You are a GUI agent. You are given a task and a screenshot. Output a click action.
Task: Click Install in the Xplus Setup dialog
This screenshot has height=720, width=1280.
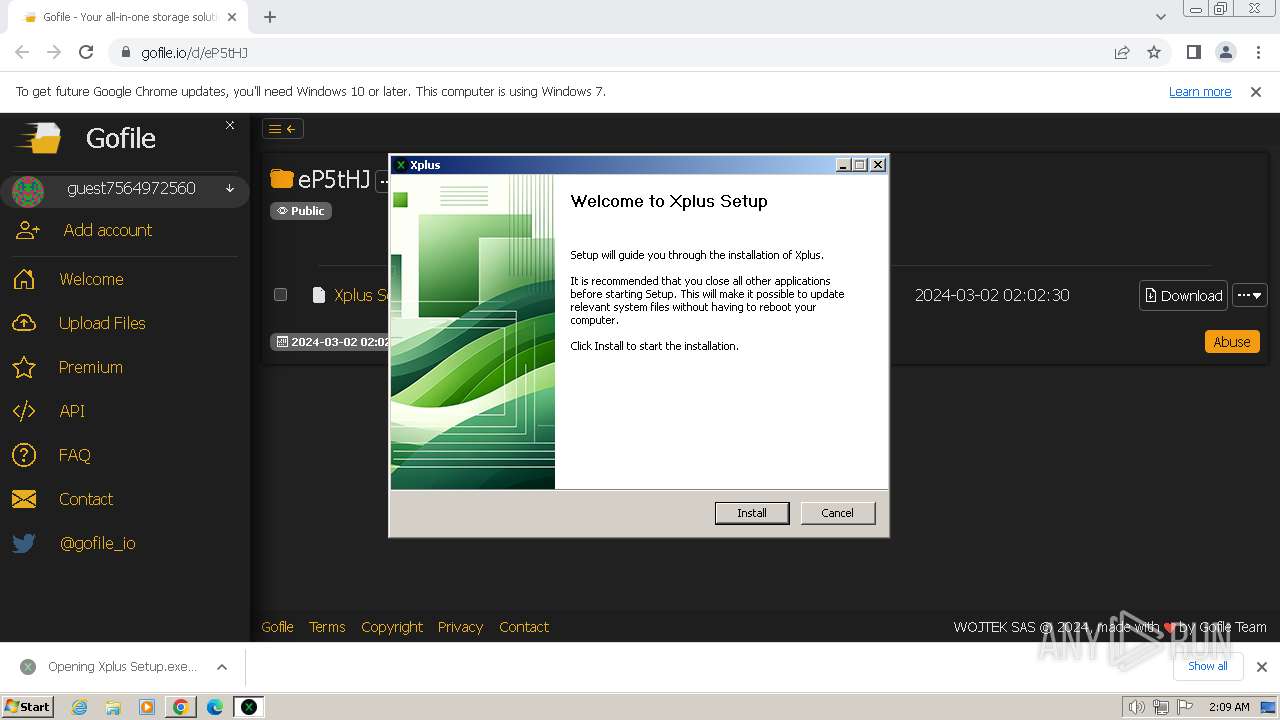tap(752, 513)
